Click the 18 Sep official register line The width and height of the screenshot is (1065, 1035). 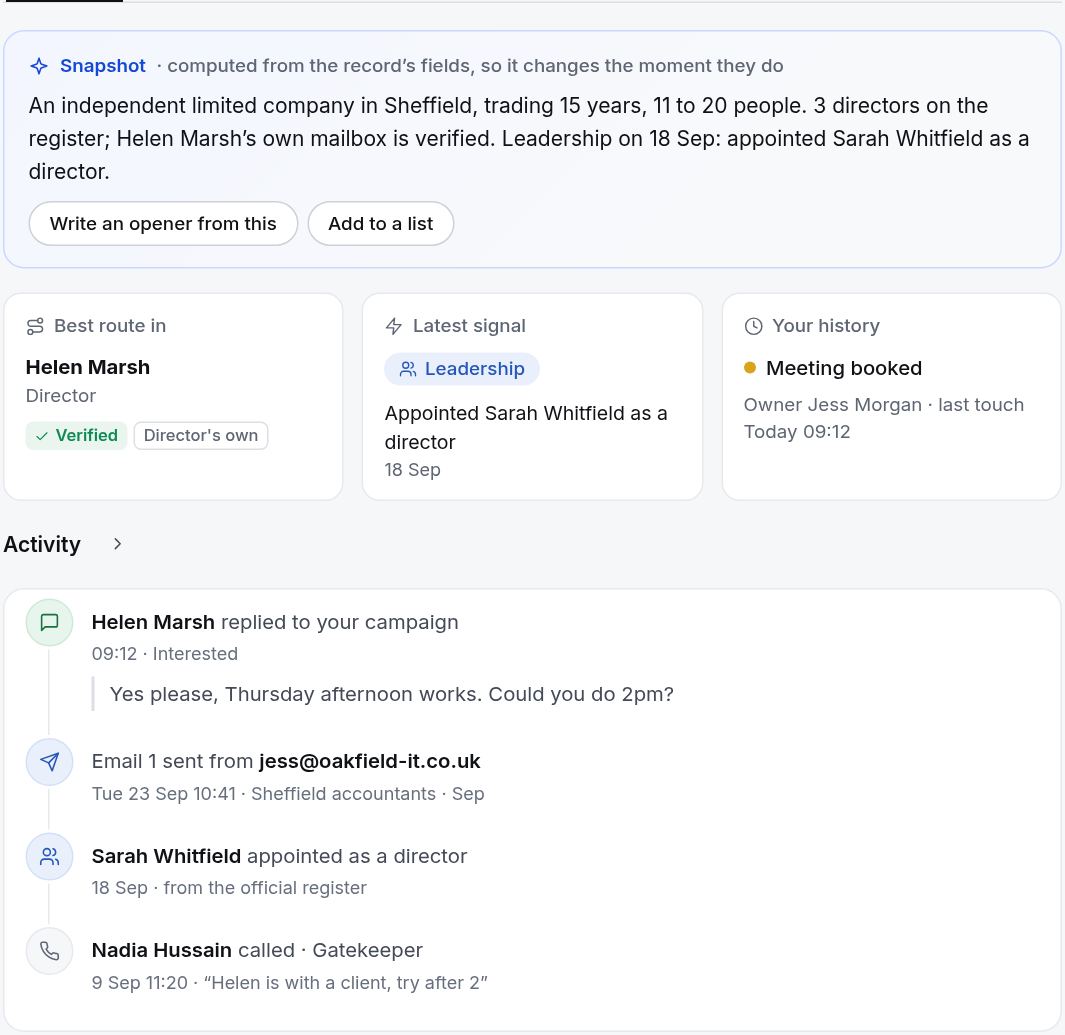tap(229, 888)
